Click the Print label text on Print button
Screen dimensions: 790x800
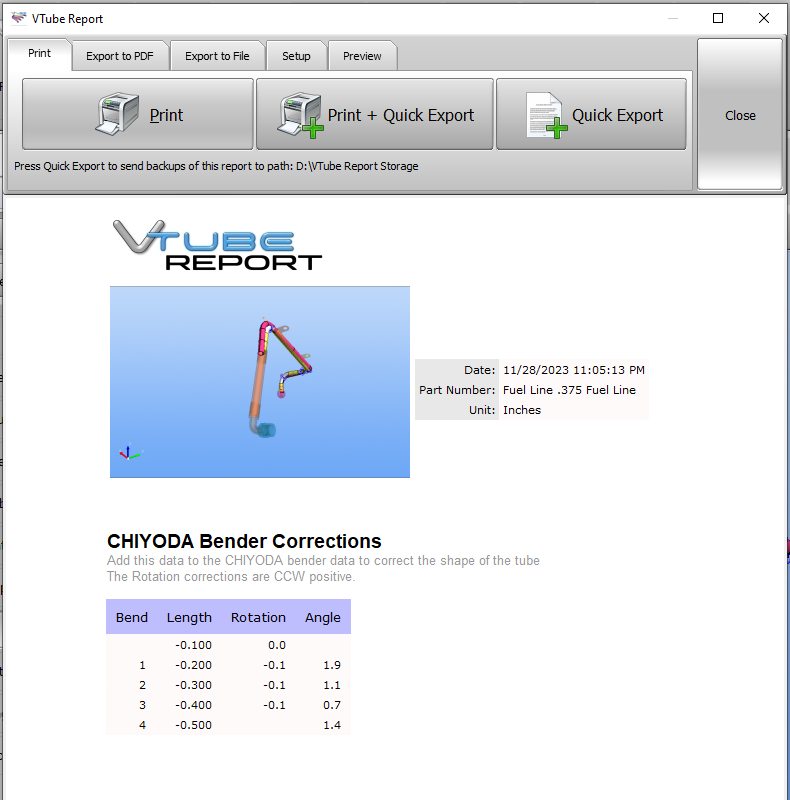click(x=166, y=115)
